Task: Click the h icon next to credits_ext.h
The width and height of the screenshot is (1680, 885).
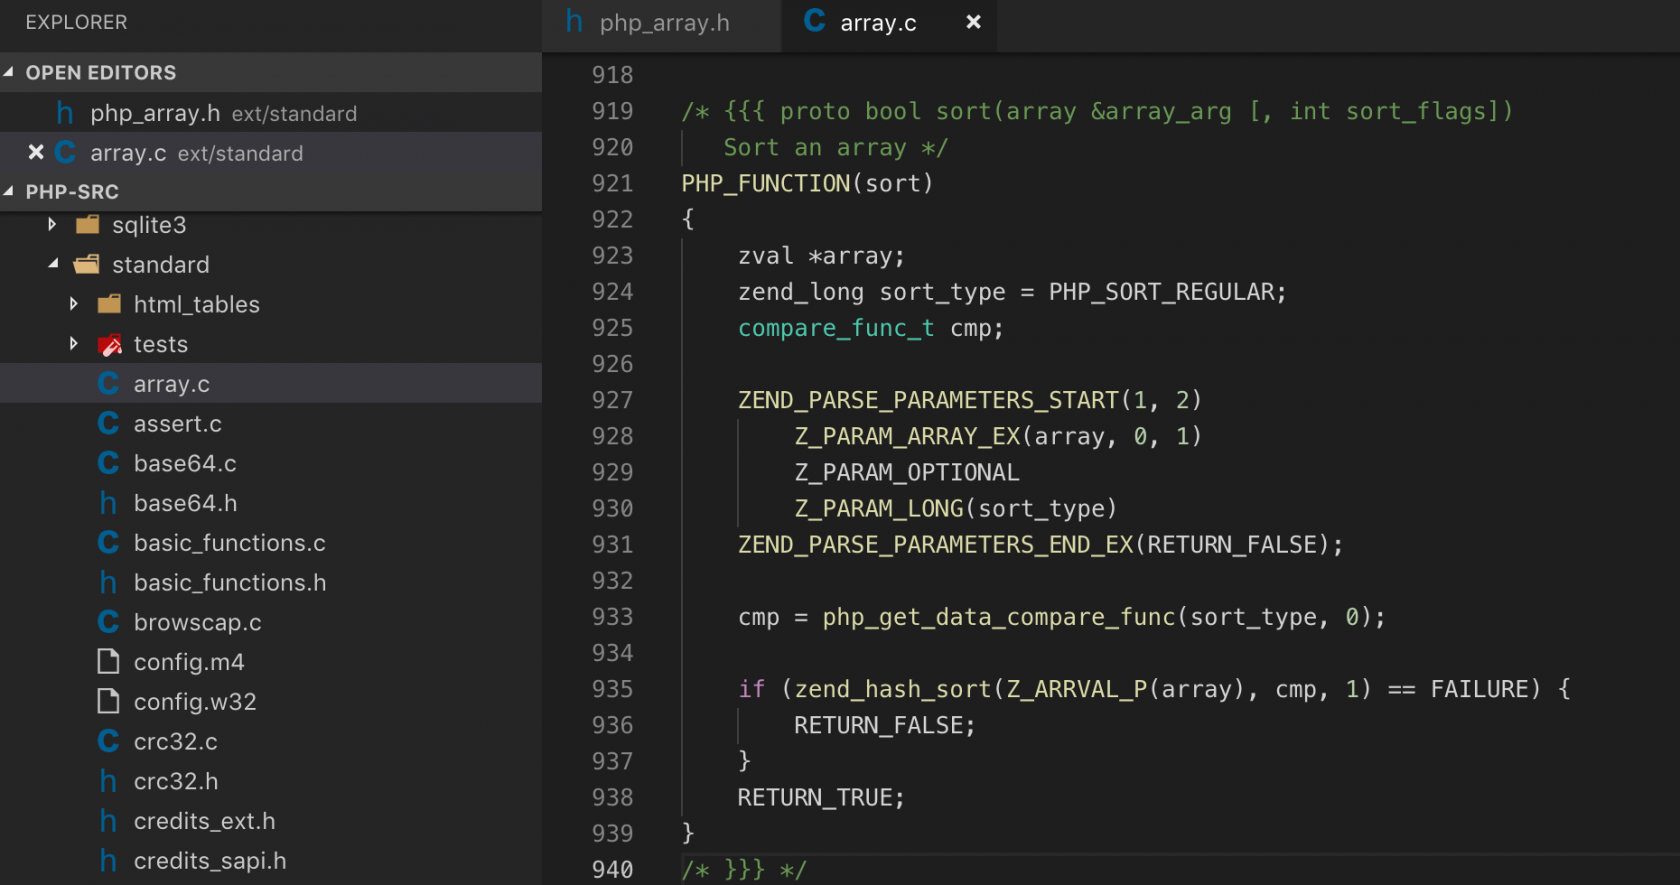Action: (x=108, y=821)
